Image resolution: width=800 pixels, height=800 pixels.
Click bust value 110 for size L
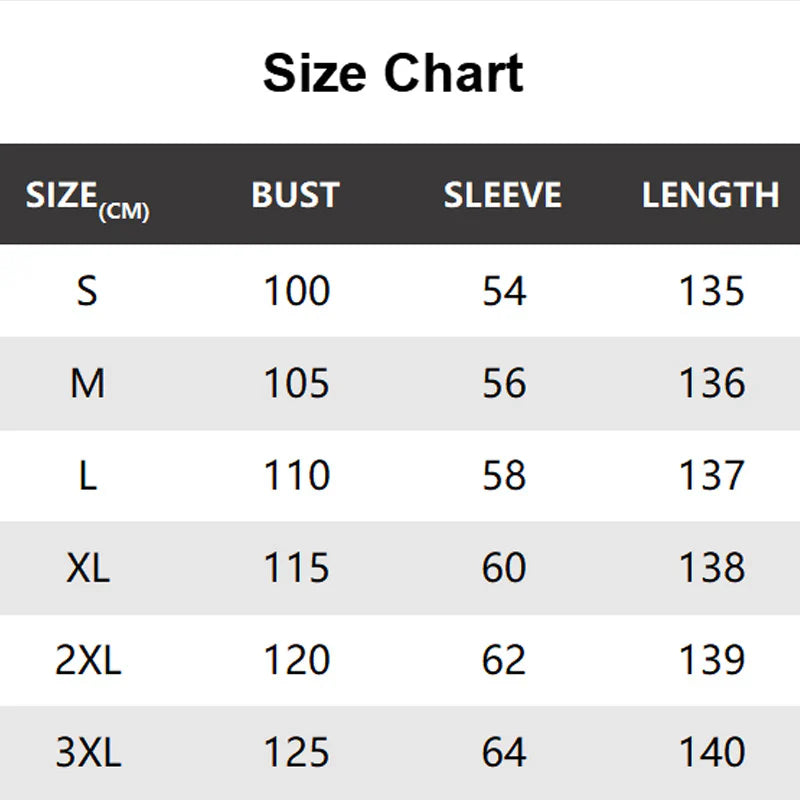click(296, 475)
